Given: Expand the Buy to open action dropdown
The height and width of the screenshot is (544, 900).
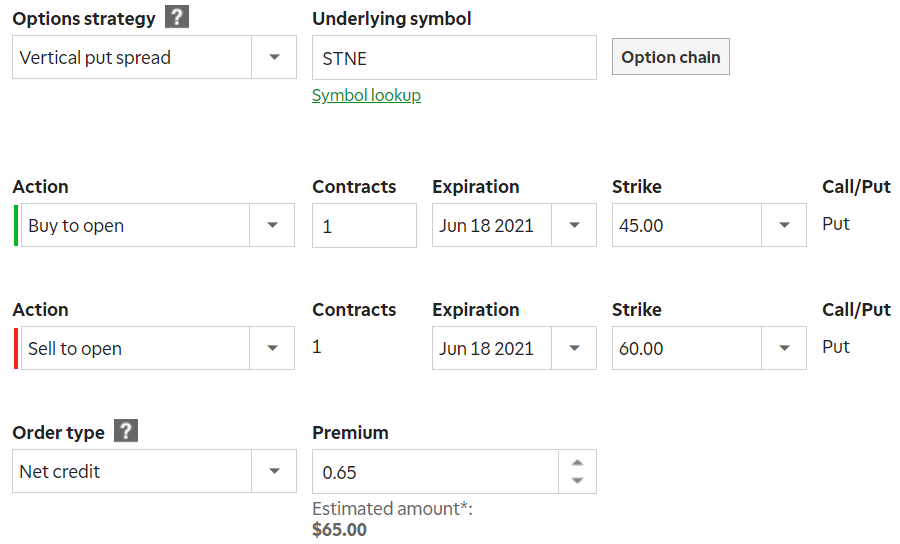Looking at the screenshot, I should click(x=158, y=226).
